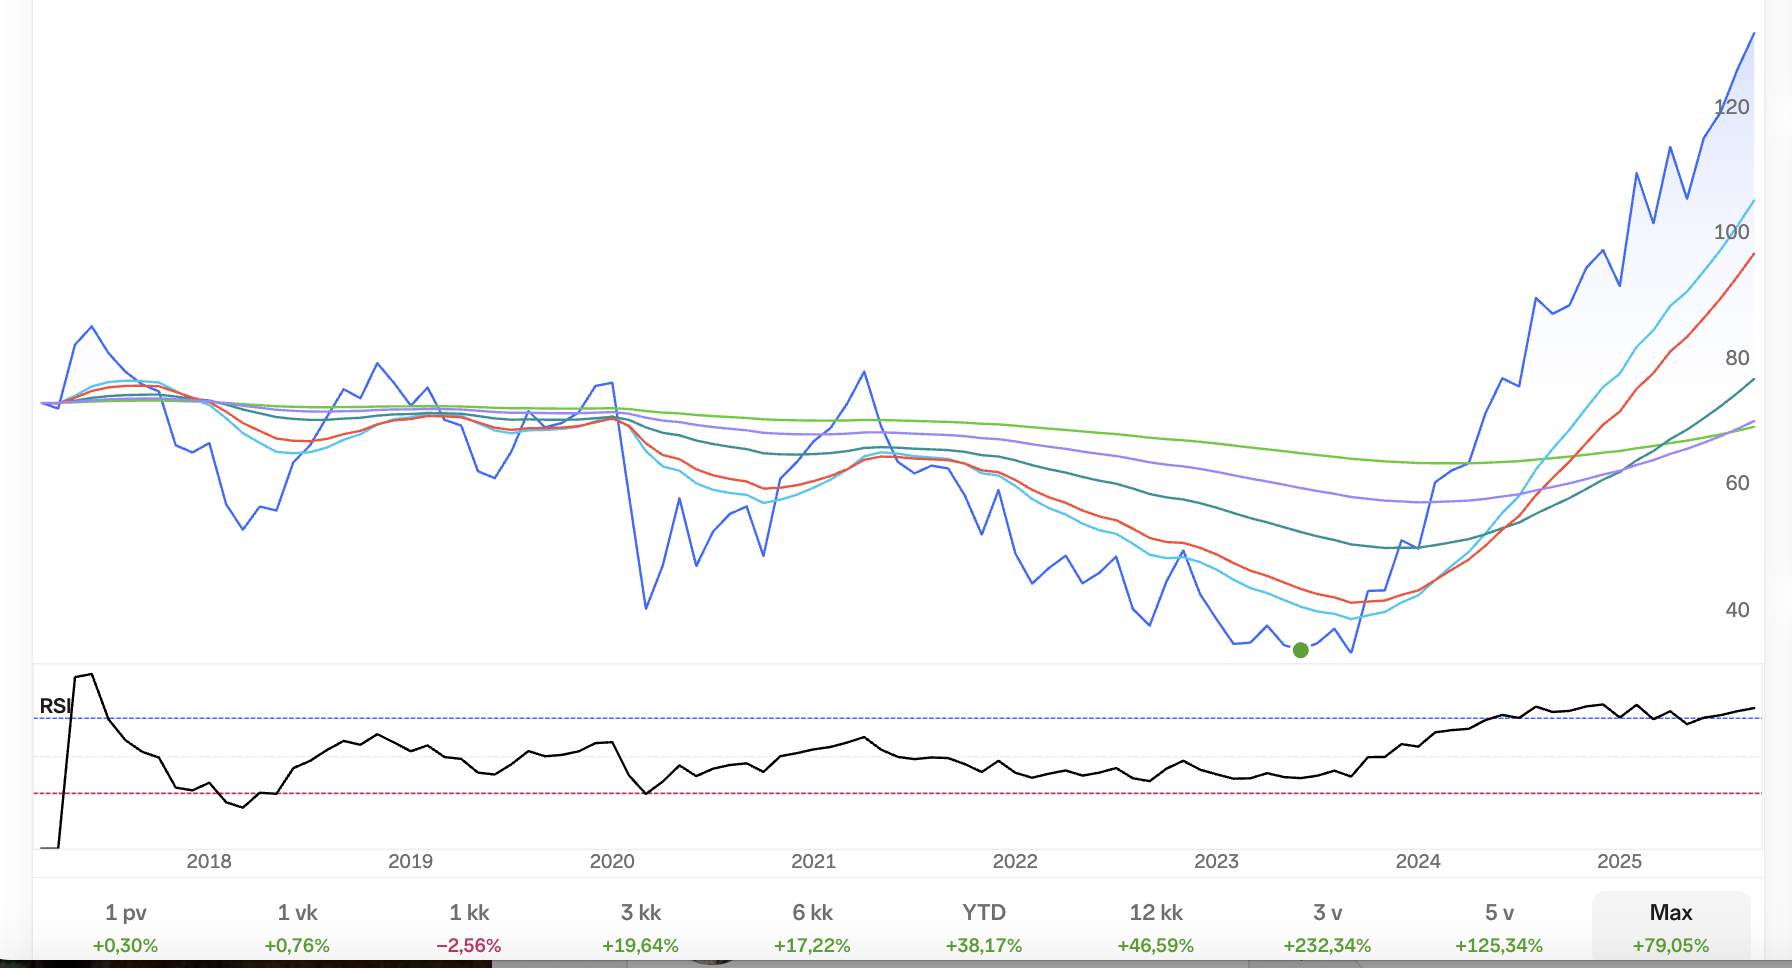Viewport: 1792px width, 968px height.
Task: Click the 2022 label on time axis
Action: (1015, 862)
